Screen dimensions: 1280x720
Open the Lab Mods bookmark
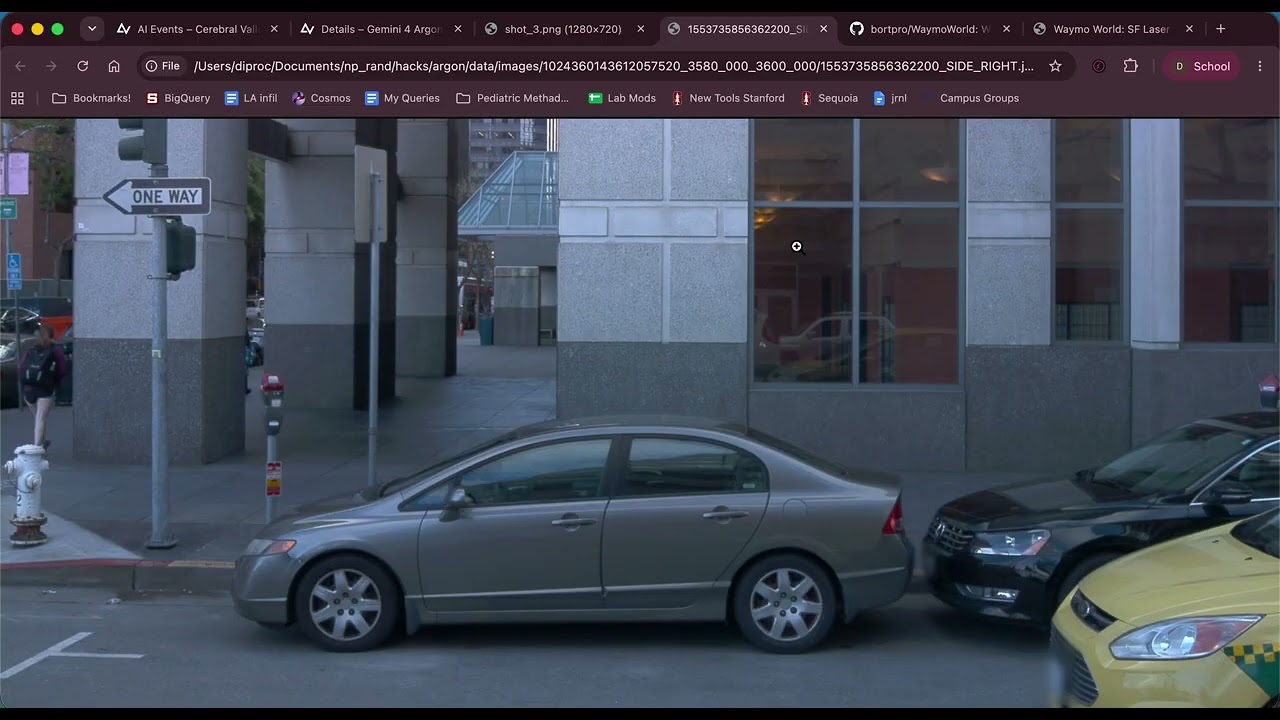[x=622, y=98]
